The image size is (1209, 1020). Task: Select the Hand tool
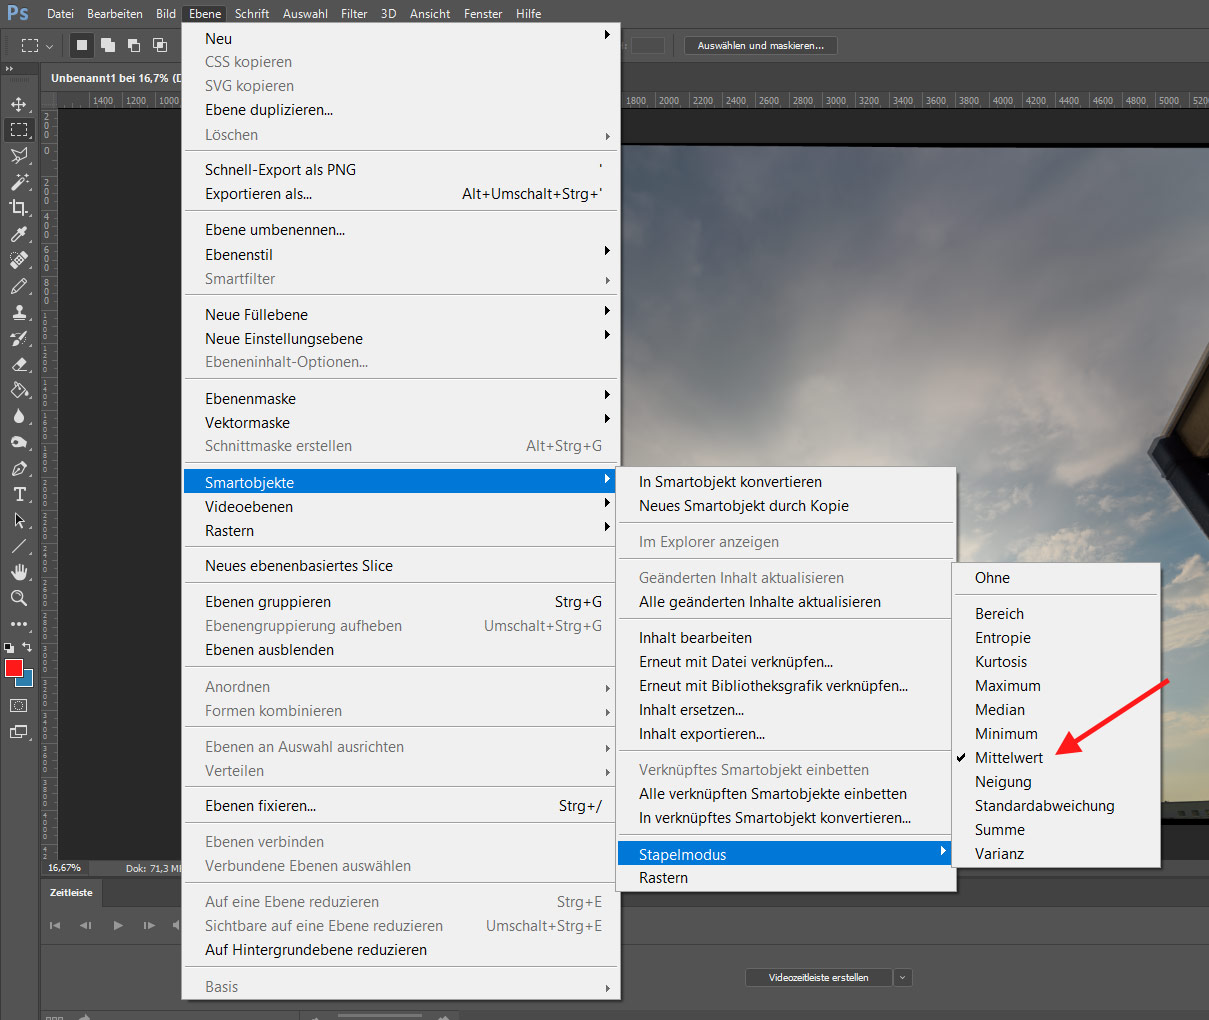coord(19,572)
